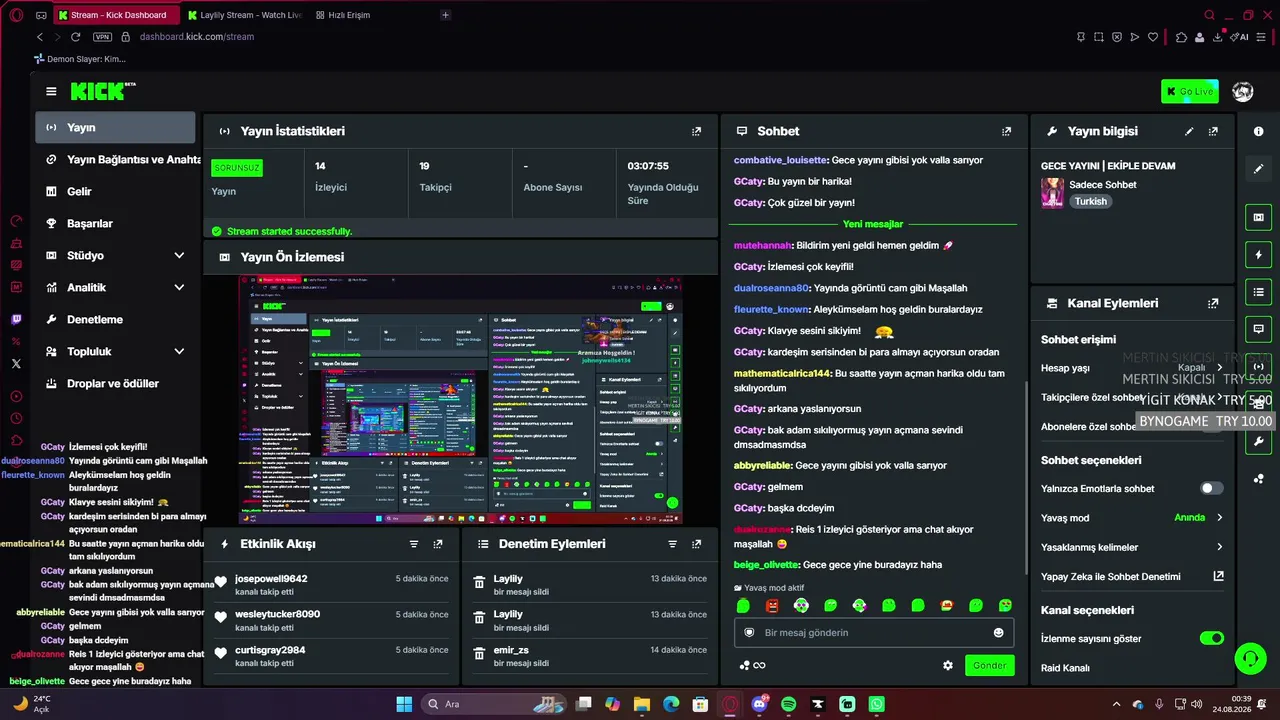Viewport: 1280px width, 720px height.
Task: Click the info icon in the right rail
Action: (1259, 131)
